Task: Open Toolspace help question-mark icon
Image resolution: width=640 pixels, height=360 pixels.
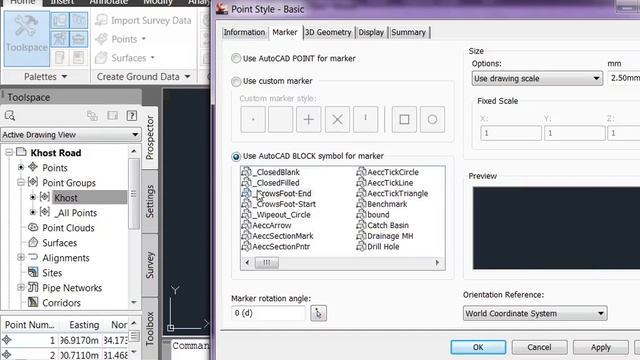Action: click(131, 116)
